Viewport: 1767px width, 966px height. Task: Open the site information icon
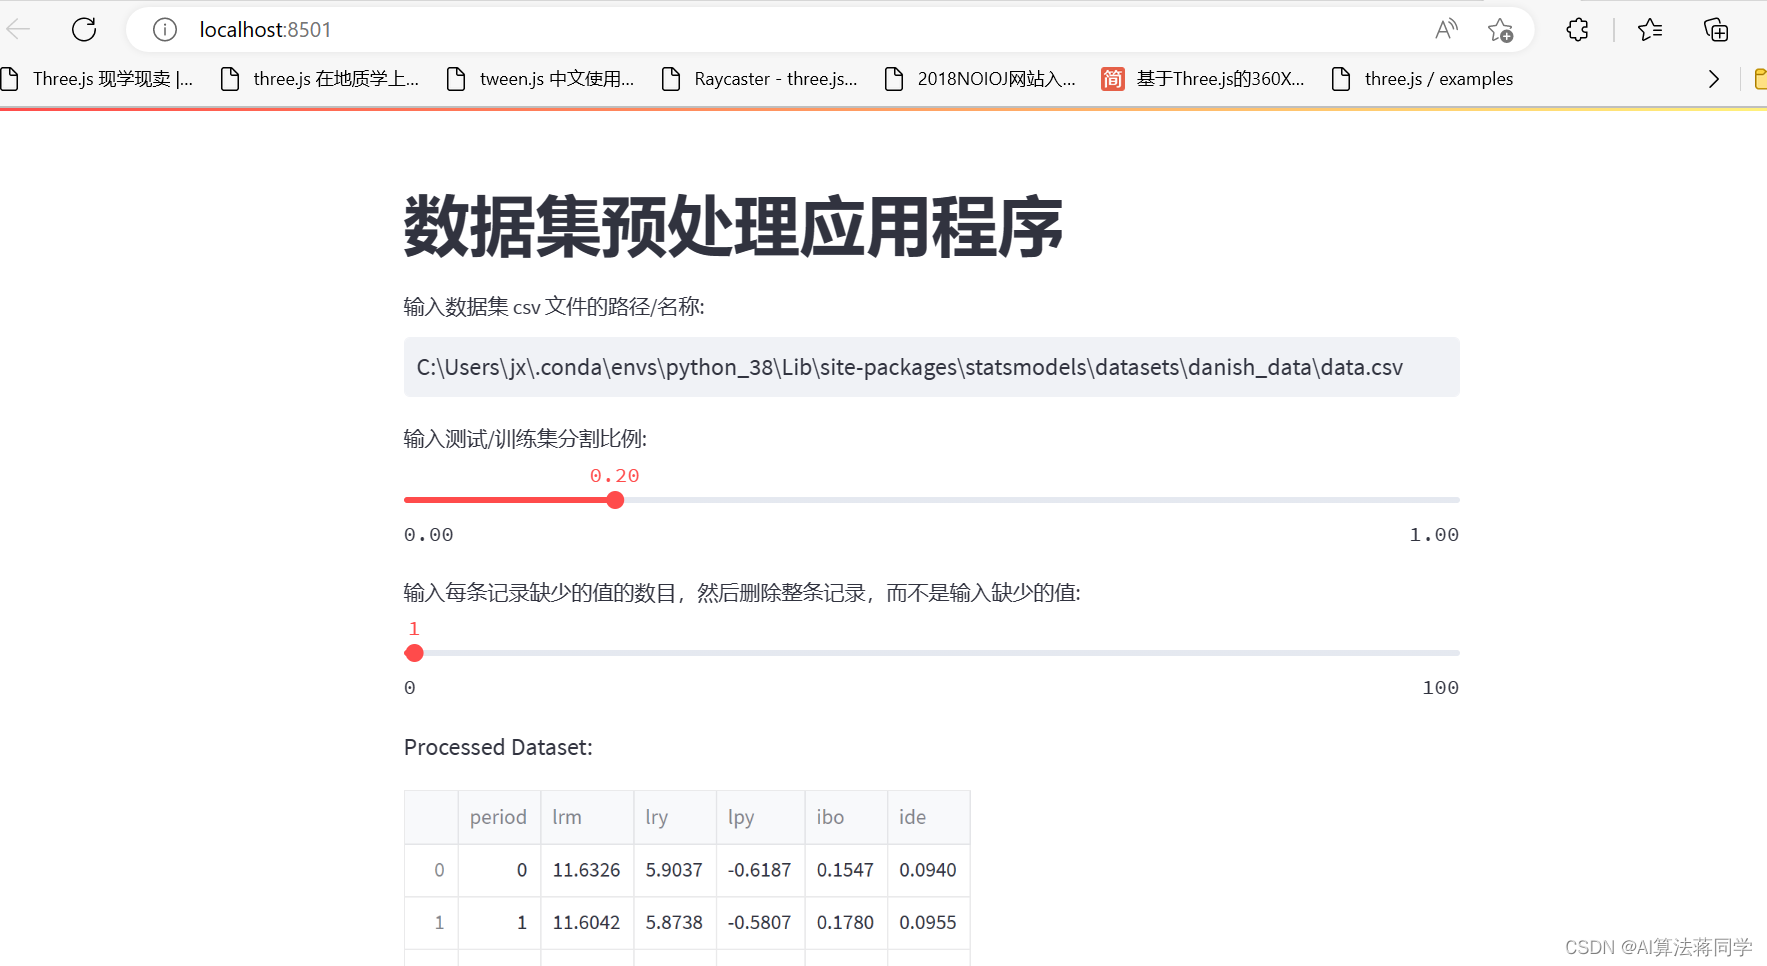click(165, 30)
